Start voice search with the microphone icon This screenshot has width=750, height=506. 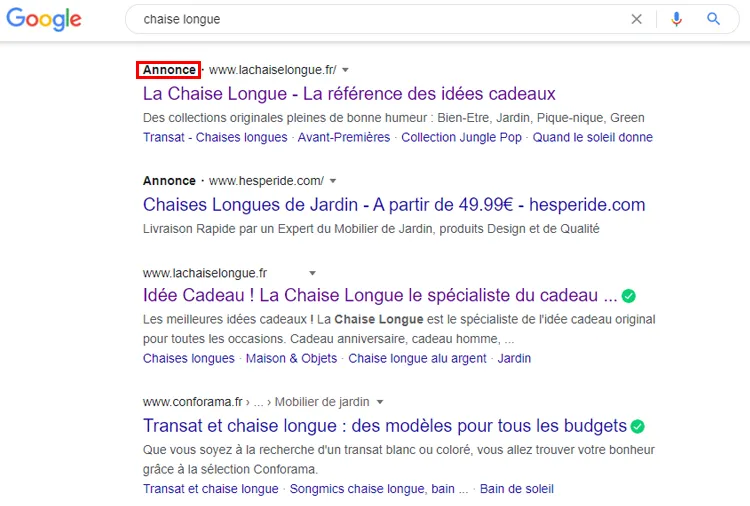tap(676, 19)
